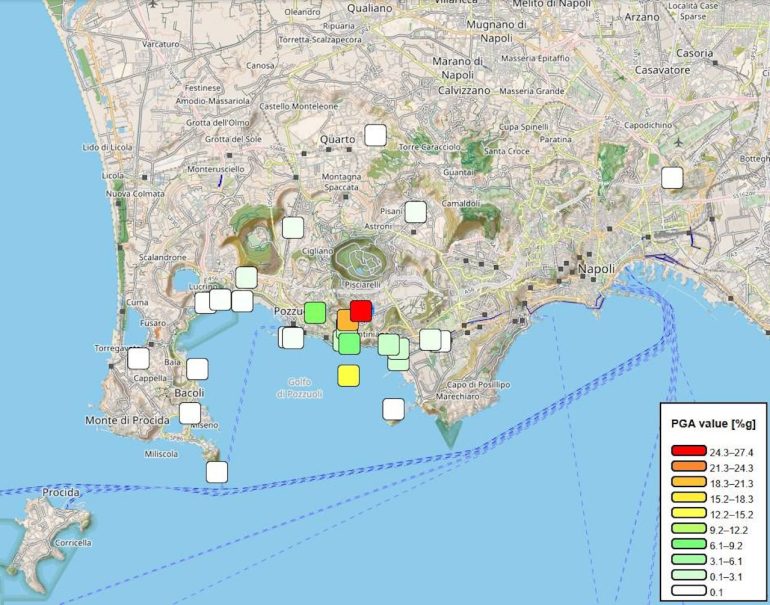Select the orange 21.3–24.3 legend swatch
The width and height of the screenshot is (770, 605).
688,468
